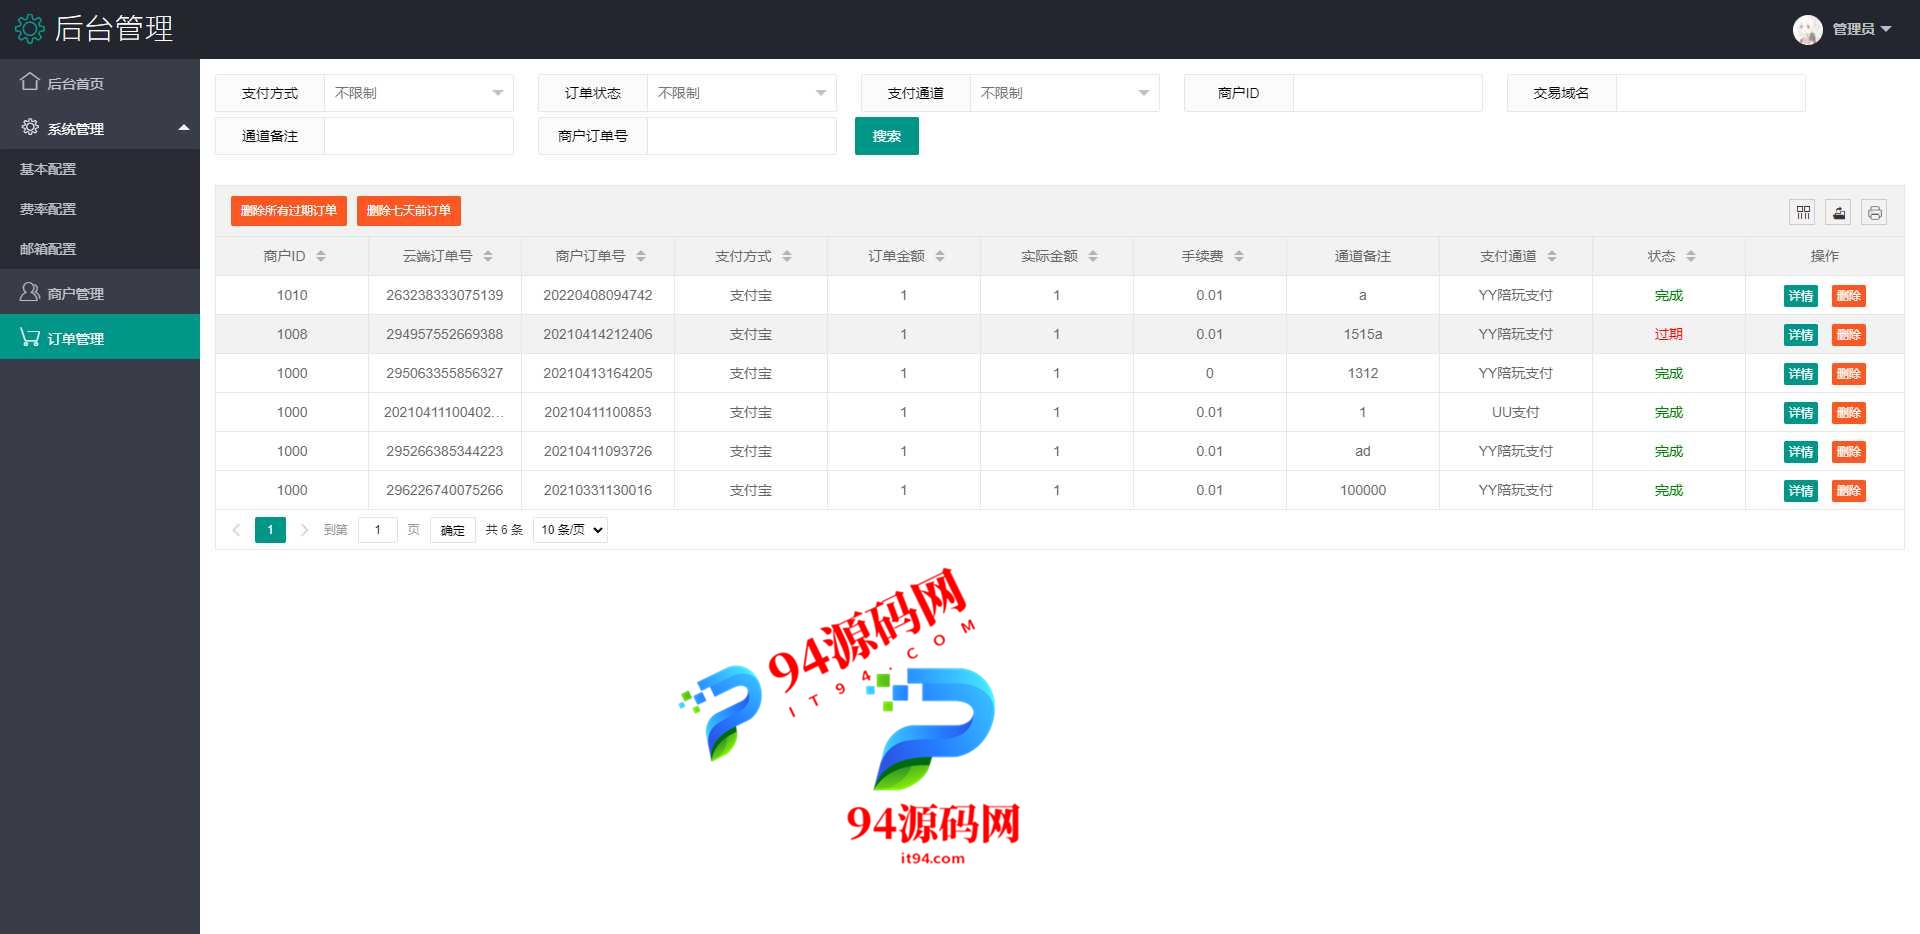1920x934 pixels.
Task: Click the UU支付 channel cell
Action: pyautogui.click(x=1515, y=412)
